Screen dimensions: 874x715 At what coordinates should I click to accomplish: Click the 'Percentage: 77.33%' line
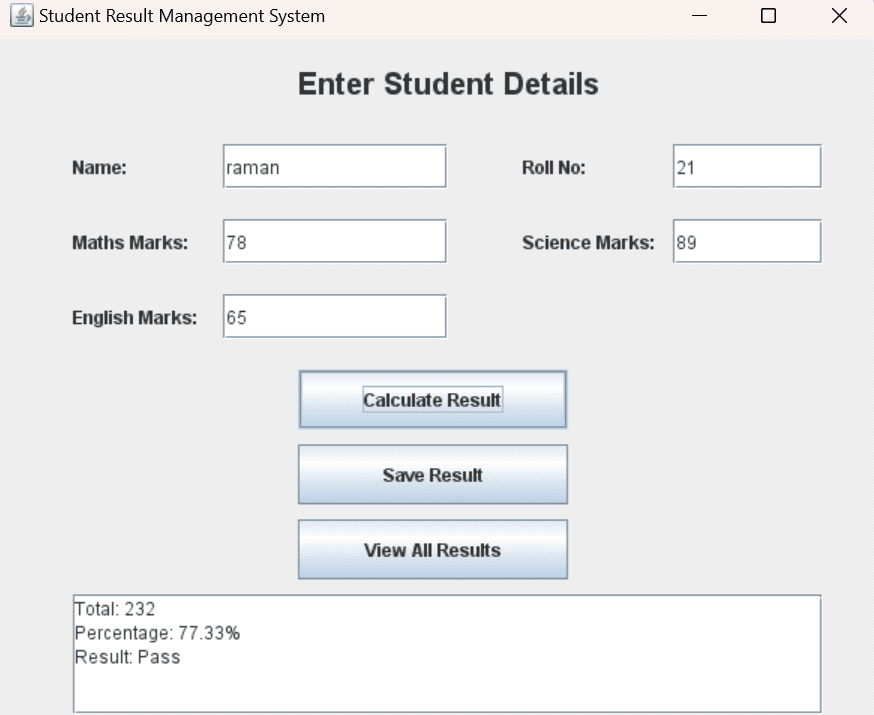coord(157,633)
